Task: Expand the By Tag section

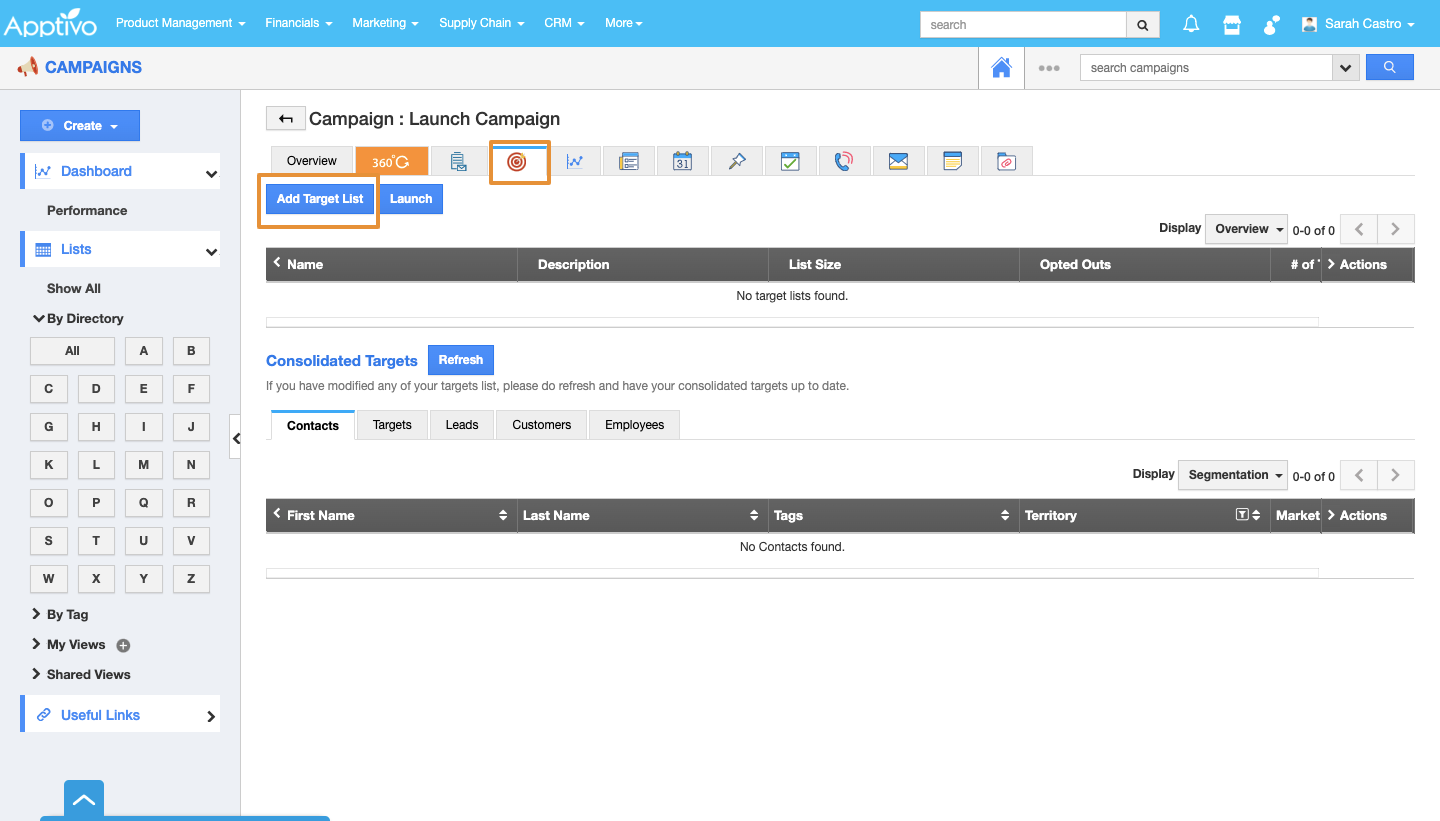Action: 67,614
